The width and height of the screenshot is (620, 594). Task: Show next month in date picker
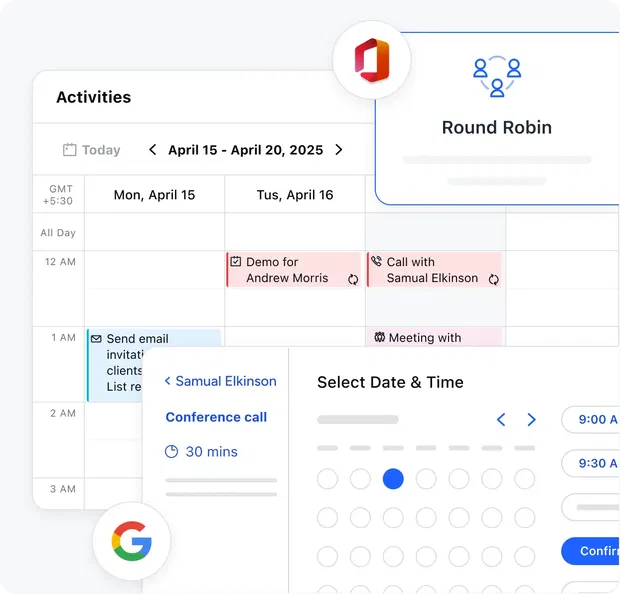pyautogui.click(x=532, y=420)
